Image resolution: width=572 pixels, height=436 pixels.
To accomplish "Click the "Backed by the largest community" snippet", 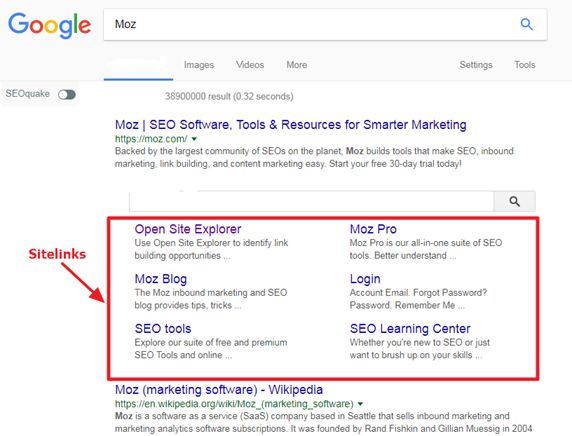I will [x=314, y=158].
